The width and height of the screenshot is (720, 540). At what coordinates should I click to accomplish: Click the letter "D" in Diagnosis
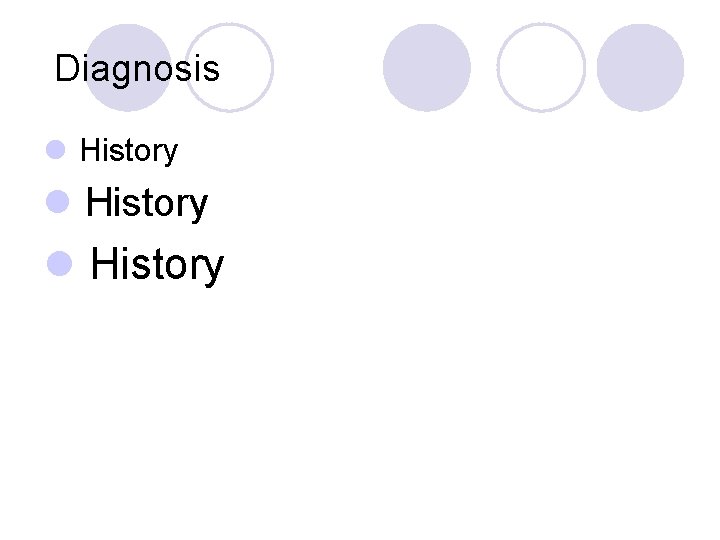[x=67, y=68]
